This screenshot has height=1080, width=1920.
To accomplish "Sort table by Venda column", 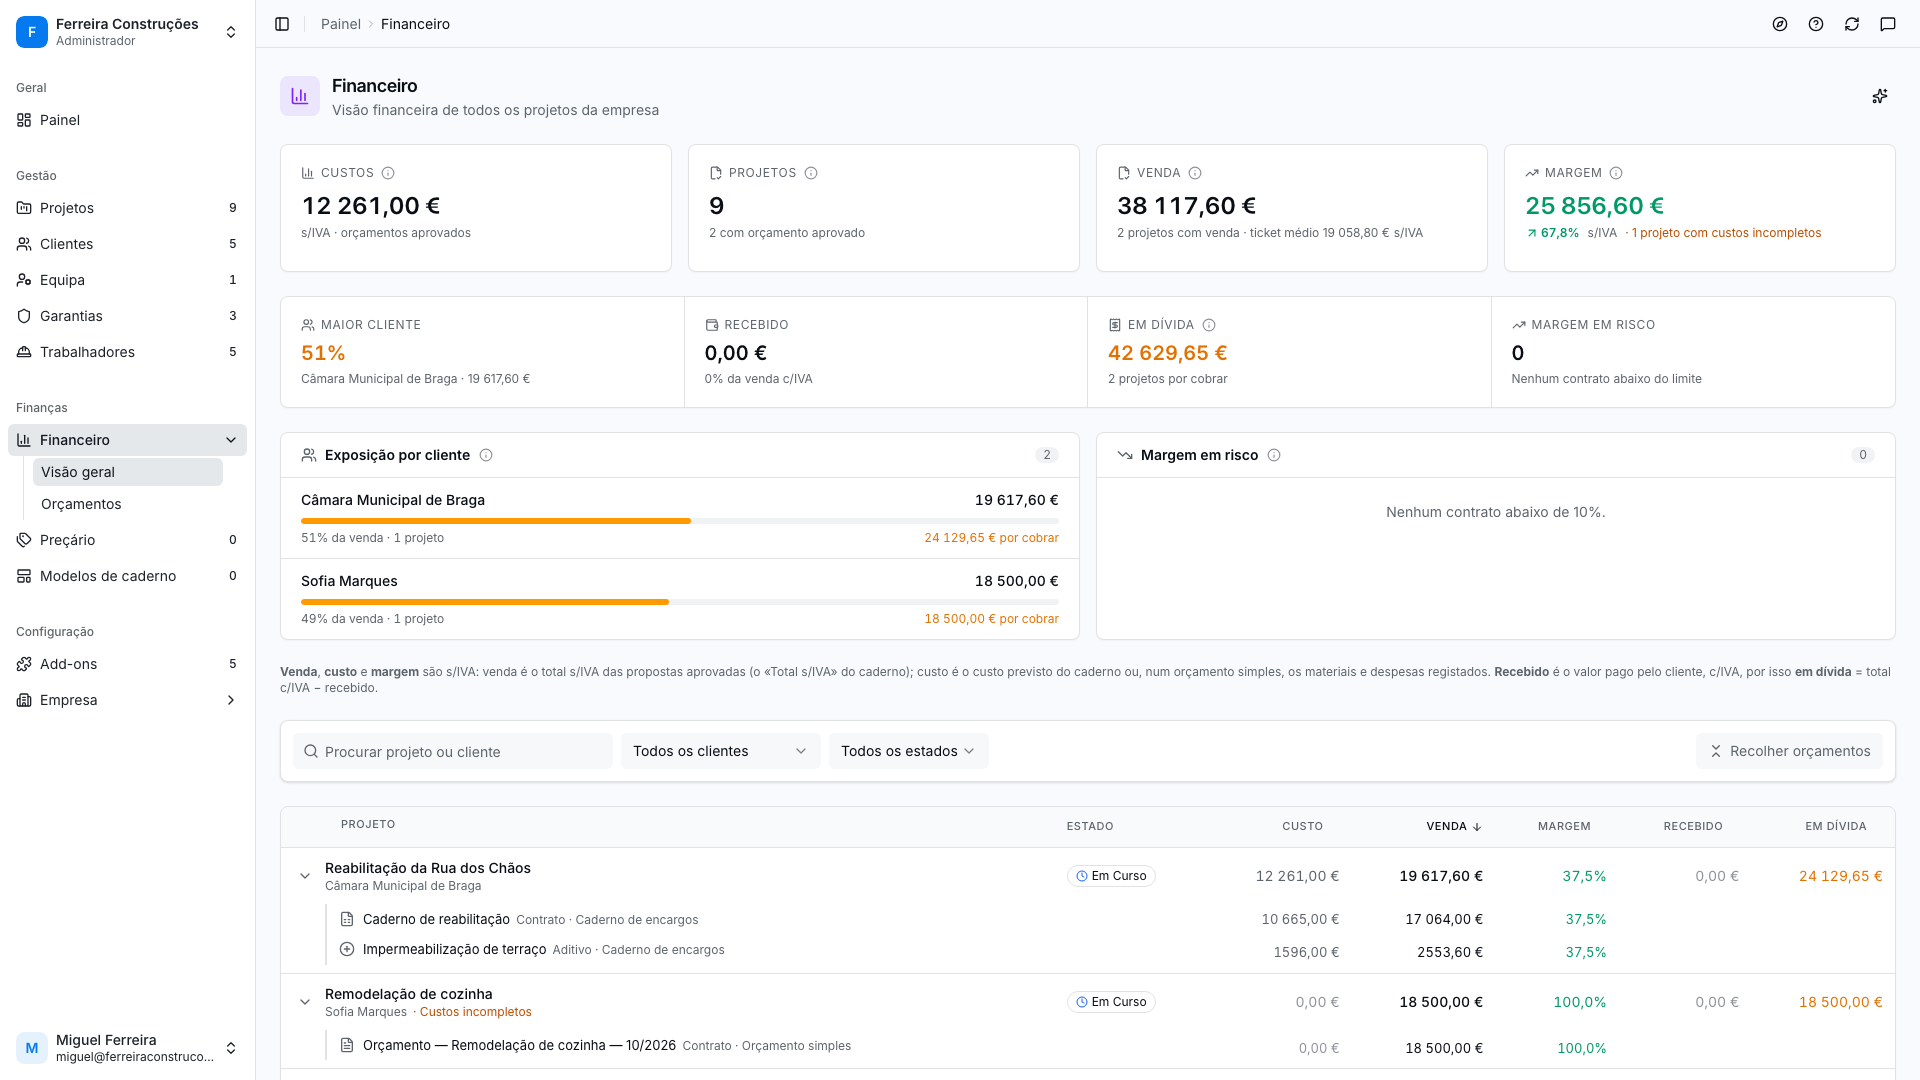I will point(1454,826).
